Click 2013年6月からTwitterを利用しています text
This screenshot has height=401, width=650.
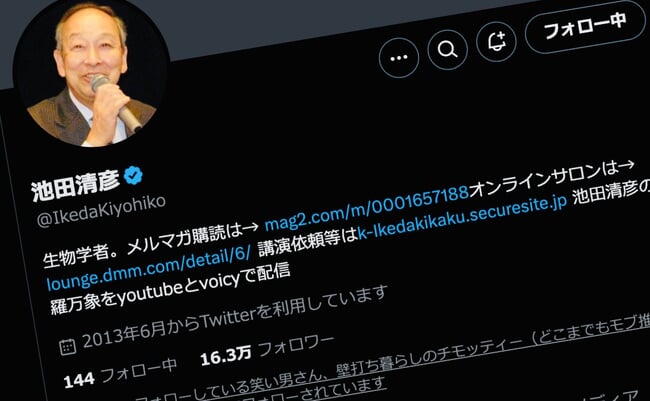click(235, 318)
